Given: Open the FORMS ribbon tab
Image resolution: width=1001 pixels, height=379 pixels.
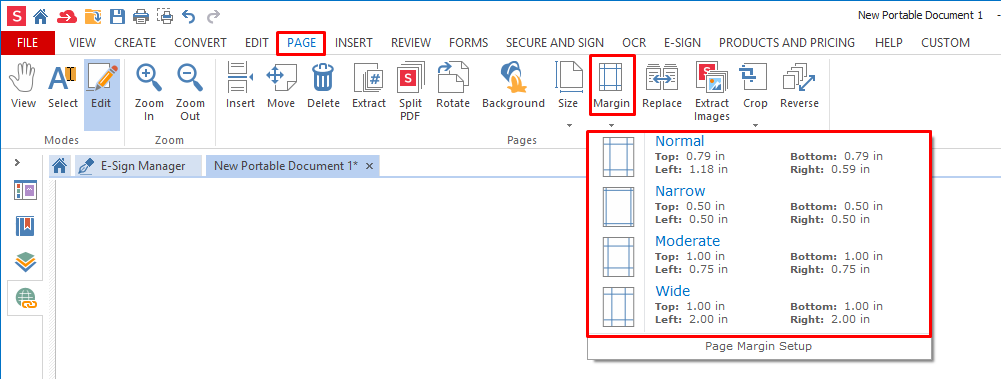Looking at the screenshot, I should 469,43.
